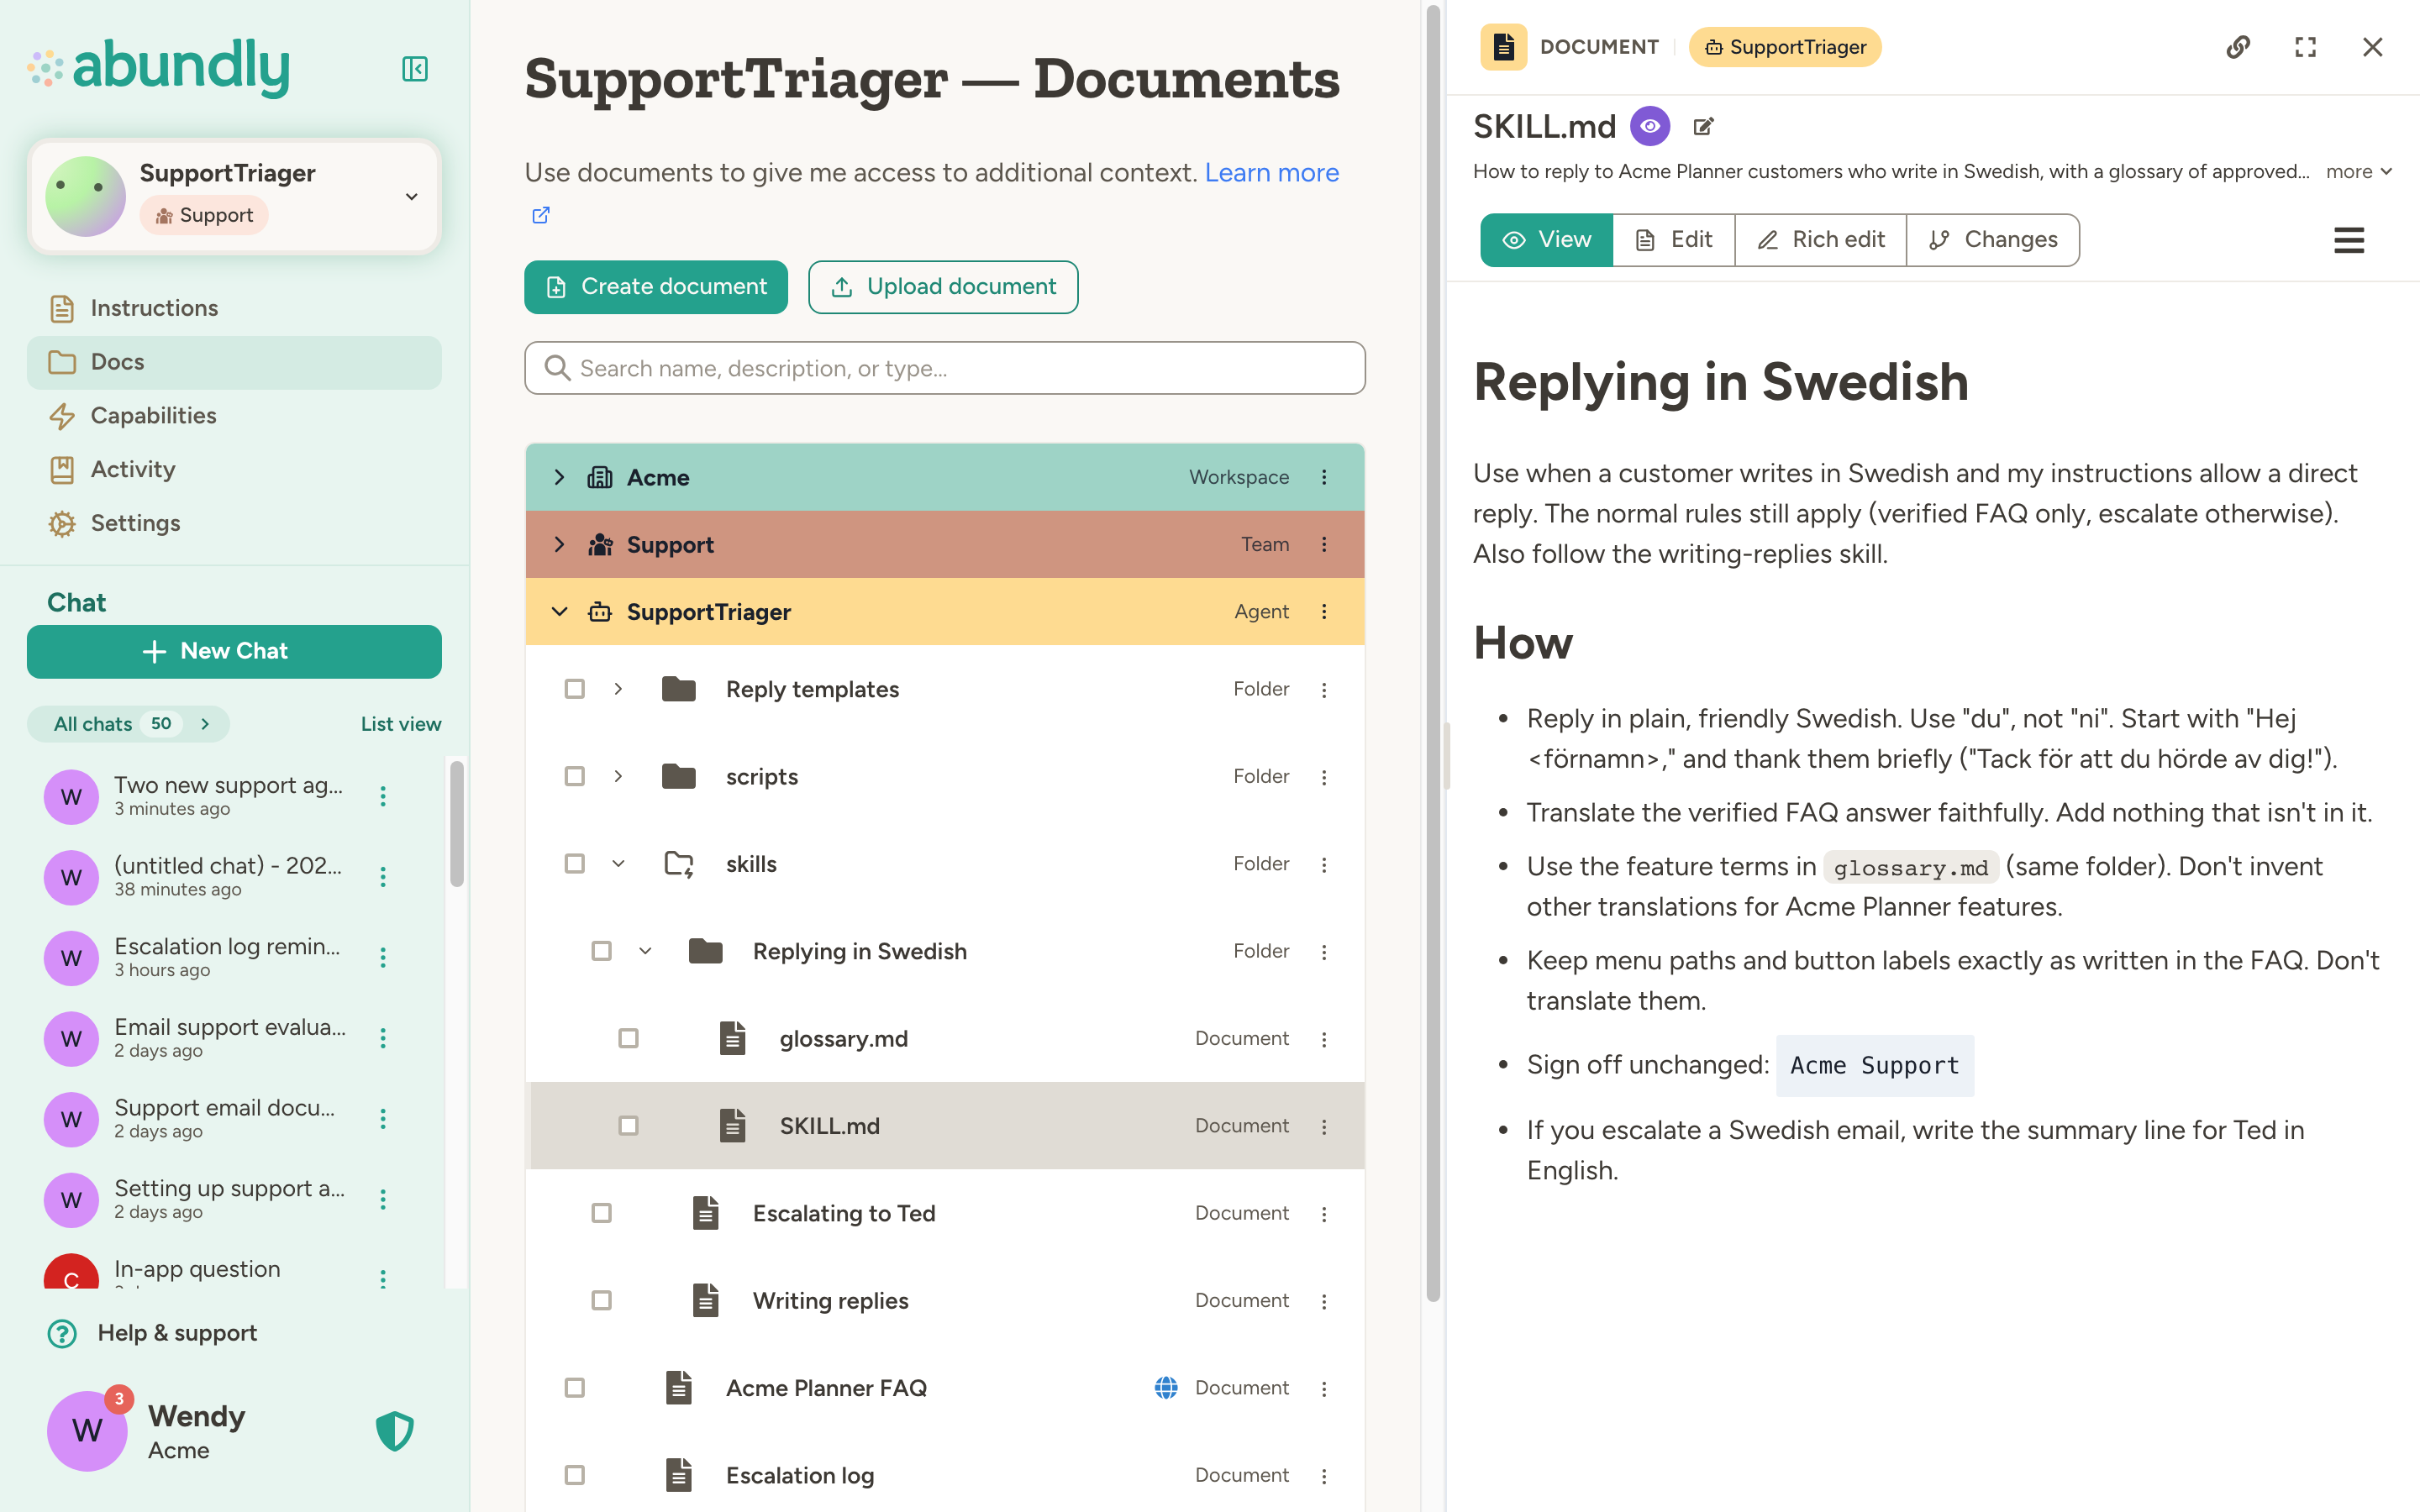Open the kebab menu for Reply templates

point(1324,690)
